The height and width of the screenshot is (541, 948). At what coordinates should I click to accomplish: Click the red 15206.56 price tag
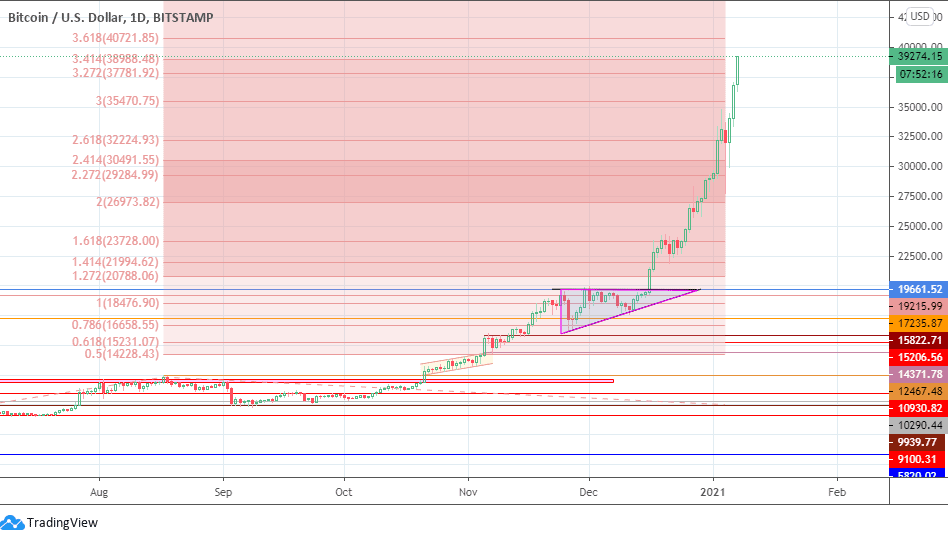pos(919,357)
